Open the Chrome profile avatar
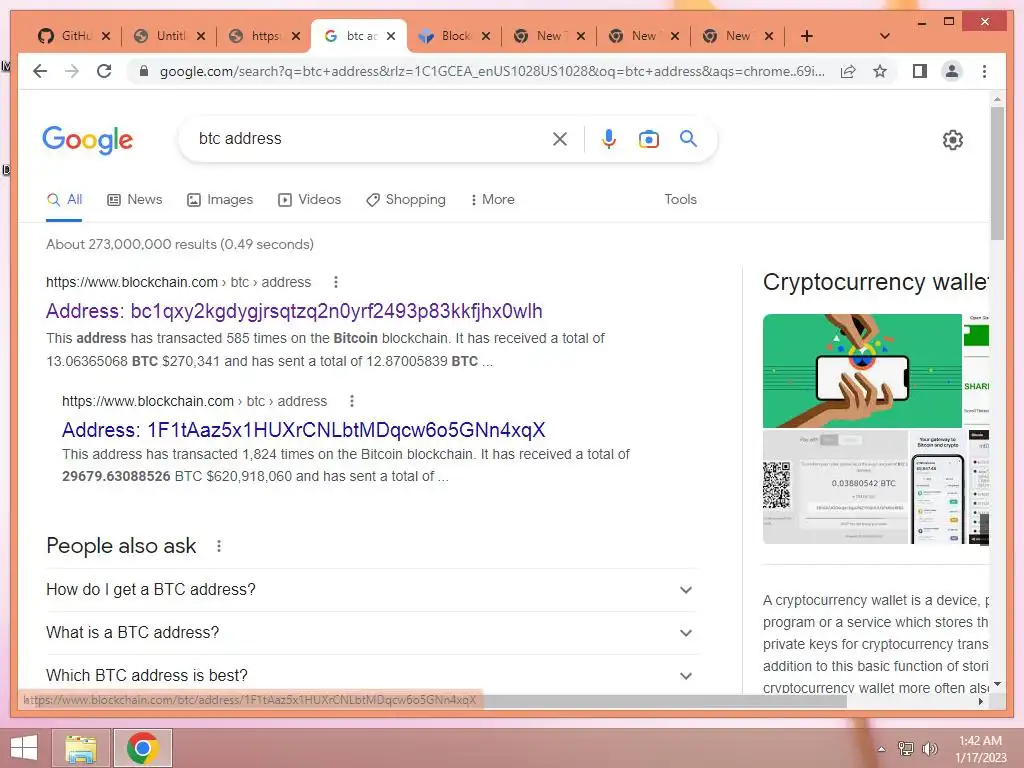This screenshot has width=1024, height=768. click(x=952, y=71)
